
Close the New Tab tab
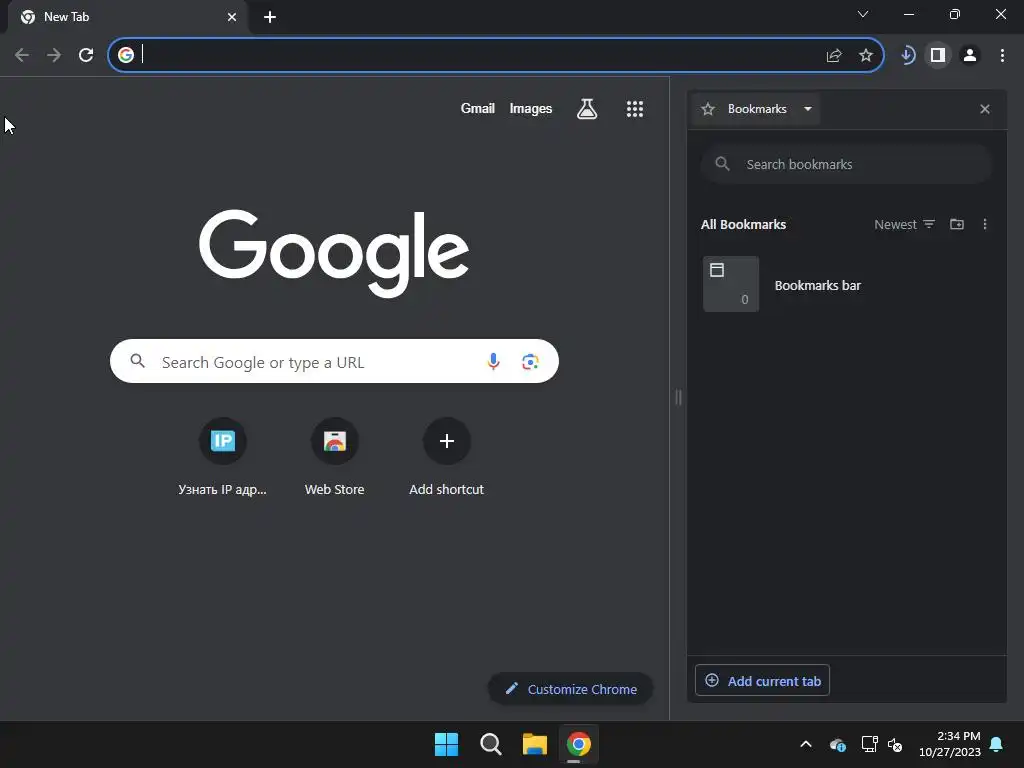pos(232,17)
